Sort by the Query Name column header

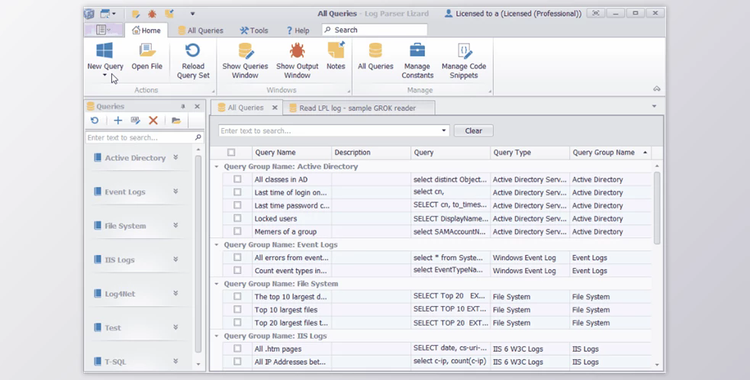292,152
